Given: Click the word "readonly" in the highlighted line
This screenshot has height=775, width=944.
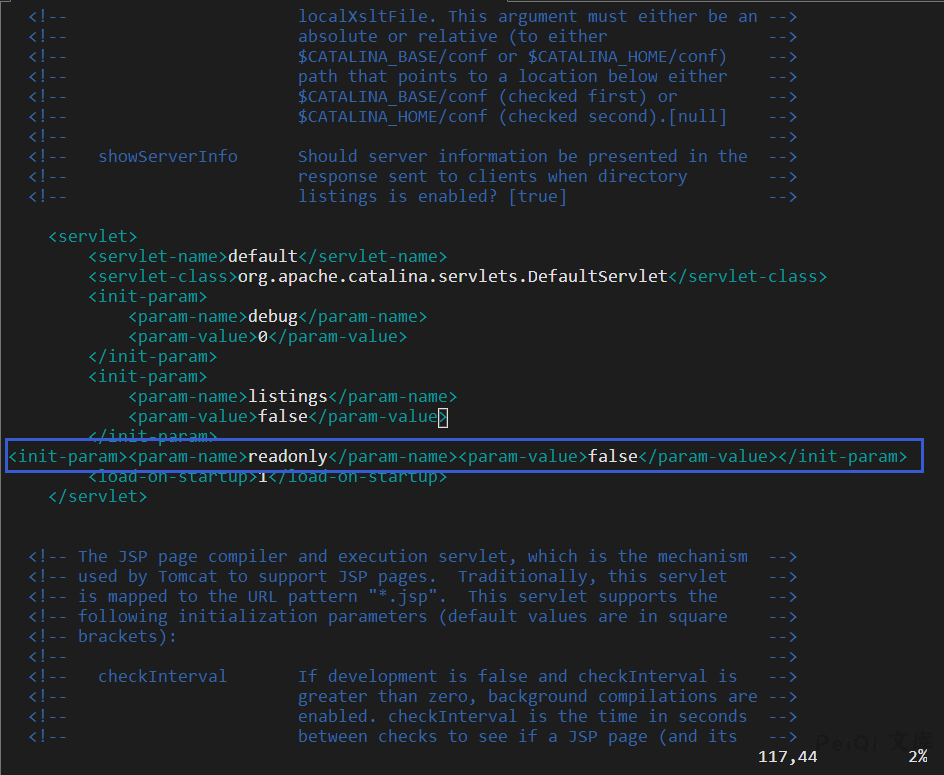Looking at the screenshot, I should point(287,457).
